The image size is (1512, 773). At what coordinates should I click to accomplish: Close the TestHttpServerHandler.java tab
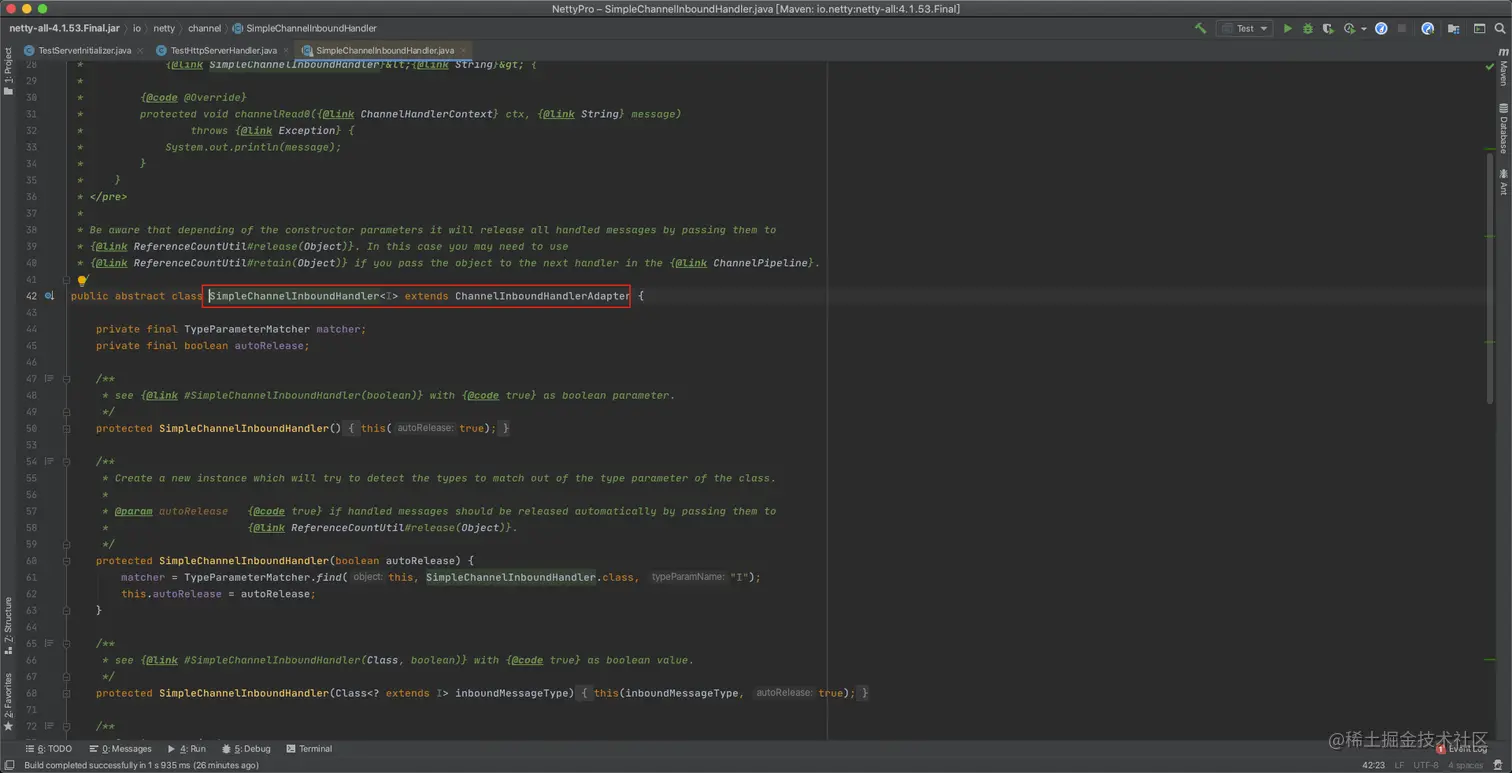tap(286, 50)
